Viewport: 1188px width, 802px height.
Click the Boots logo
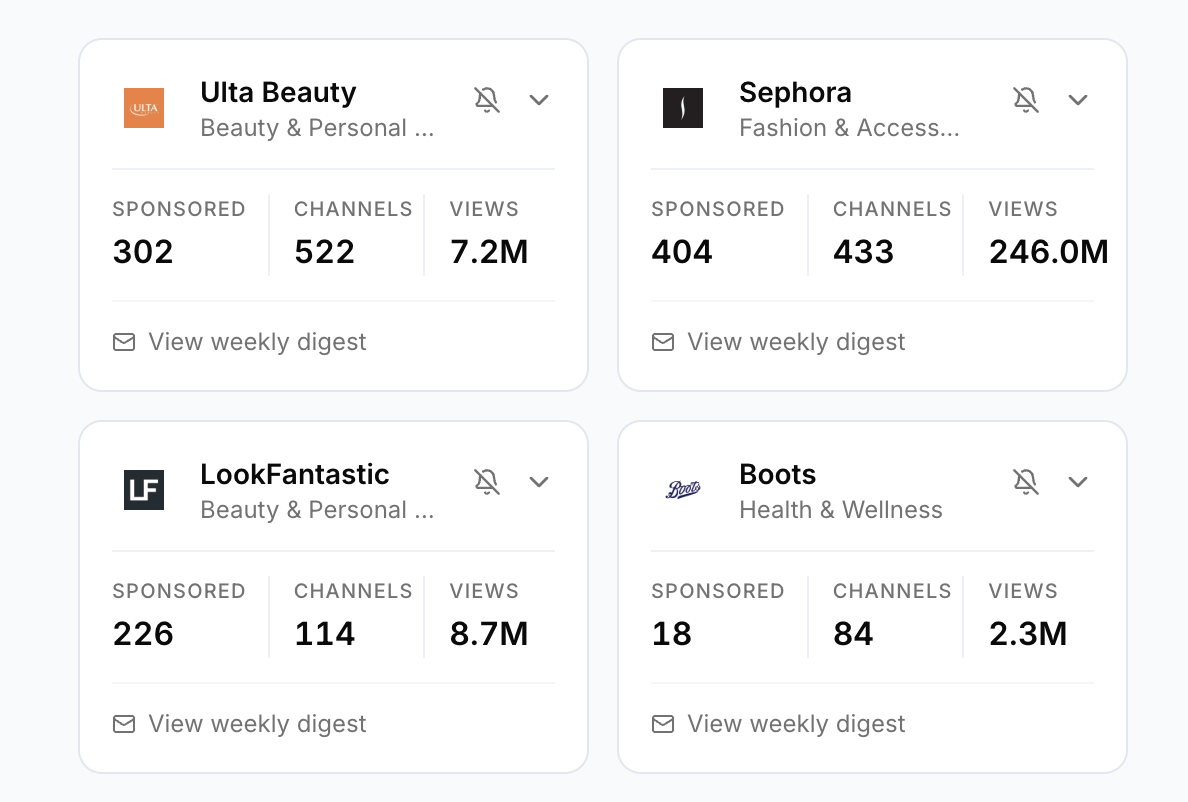tap(683, 489)
